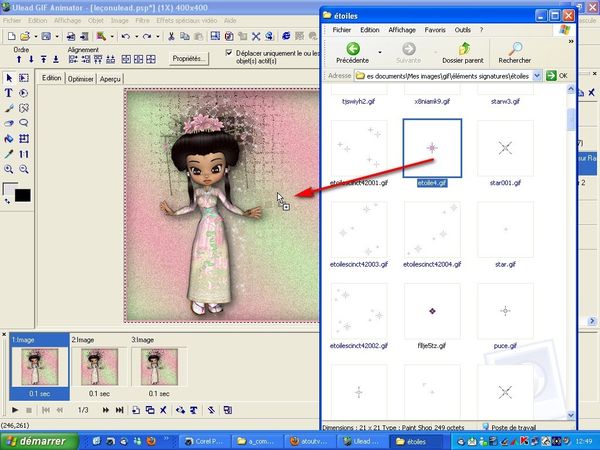This screenshot has width=600, height=450.
Task: Select the crop/transform grid tool
Action: click(24, 139)
